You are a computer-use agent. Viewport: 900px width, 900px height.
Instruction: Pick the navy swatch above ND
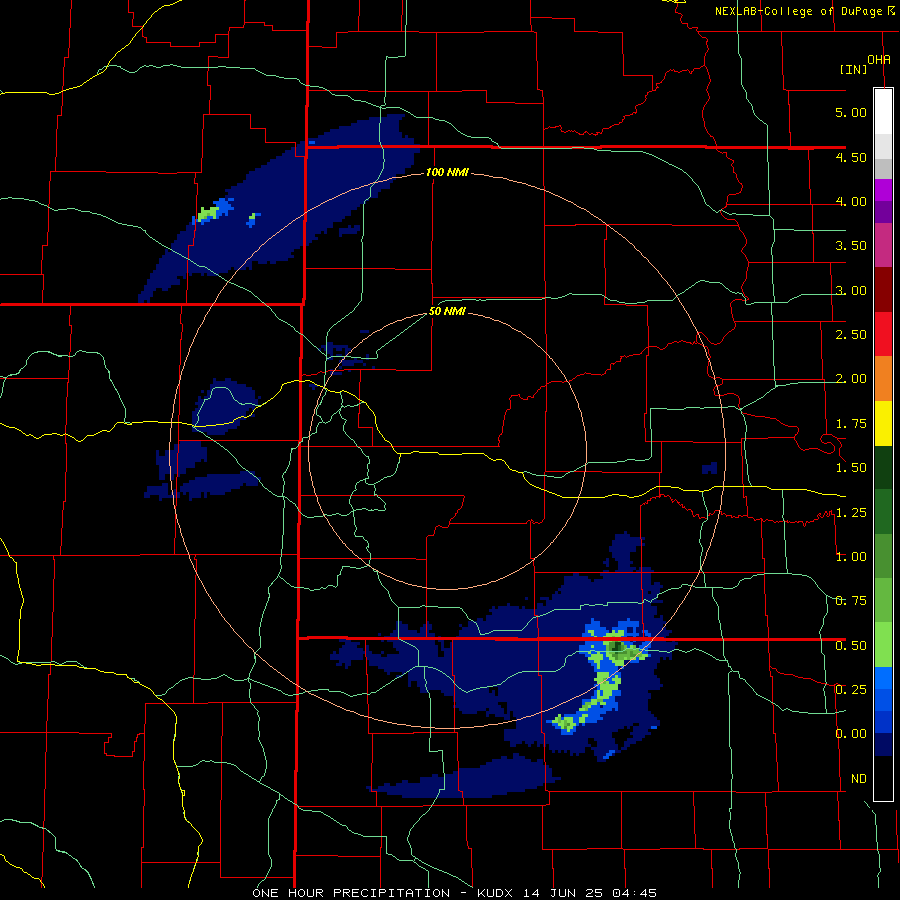pyautogui.click(x=883, y=744)
